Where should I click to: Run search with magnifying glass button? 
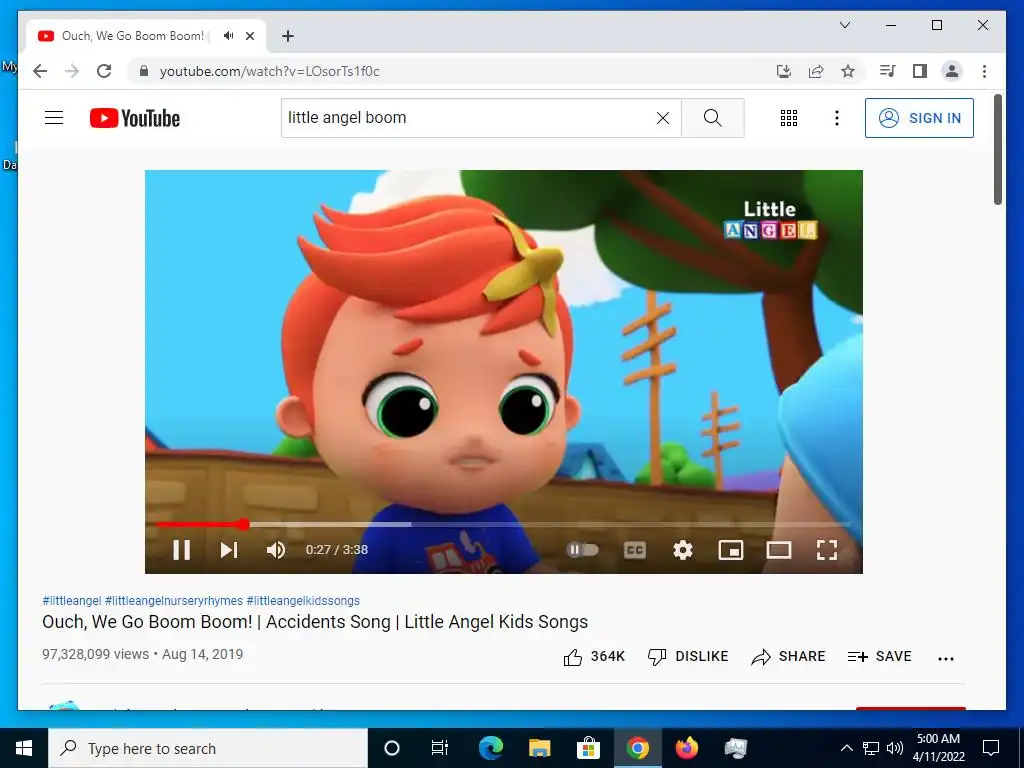pyautogui.click(x=712, y=118)
